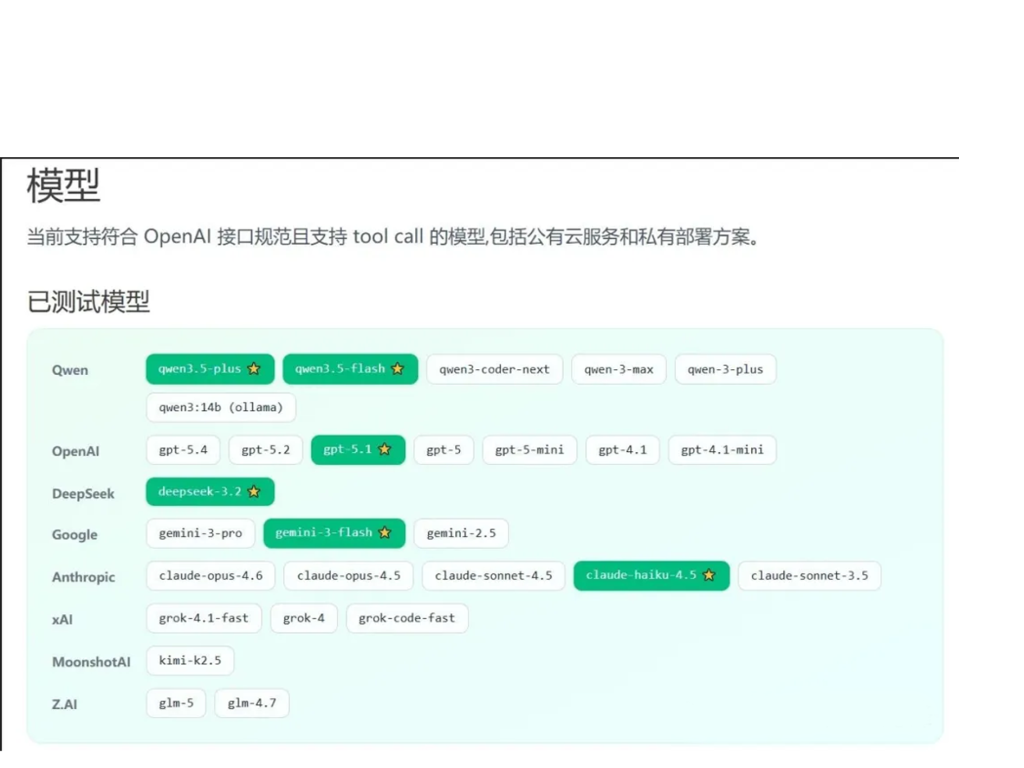Choose the gemini-2.5 model chip
Screen dimensions: 1024x768
point(461,533)
